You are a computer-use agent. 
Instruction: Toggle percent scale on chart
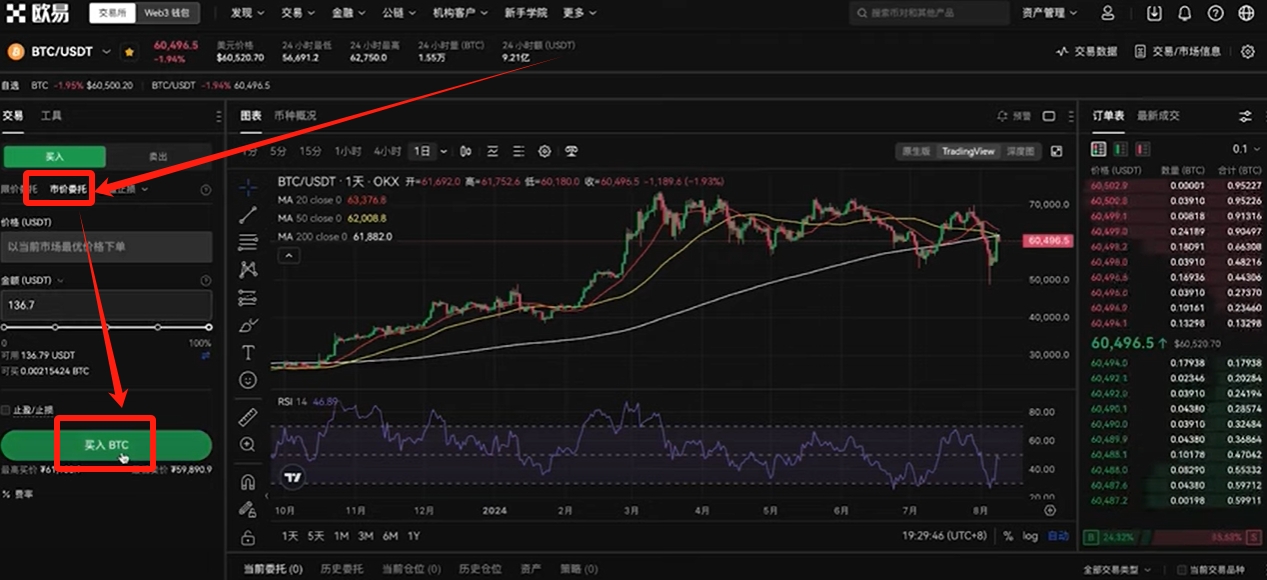(x=1008, y=536)
